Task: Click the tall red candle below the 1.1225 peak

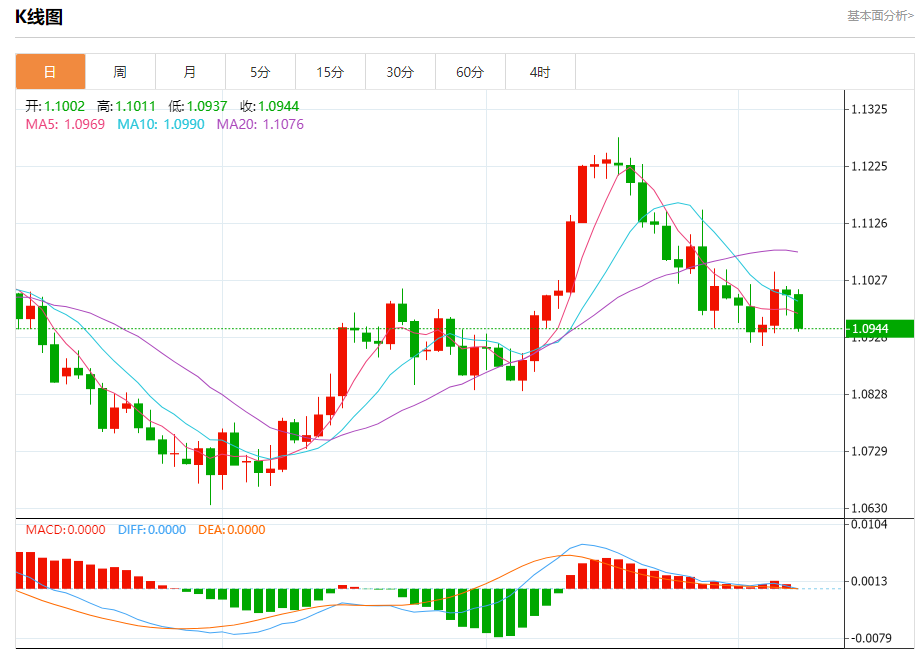Action: [583, 195]
